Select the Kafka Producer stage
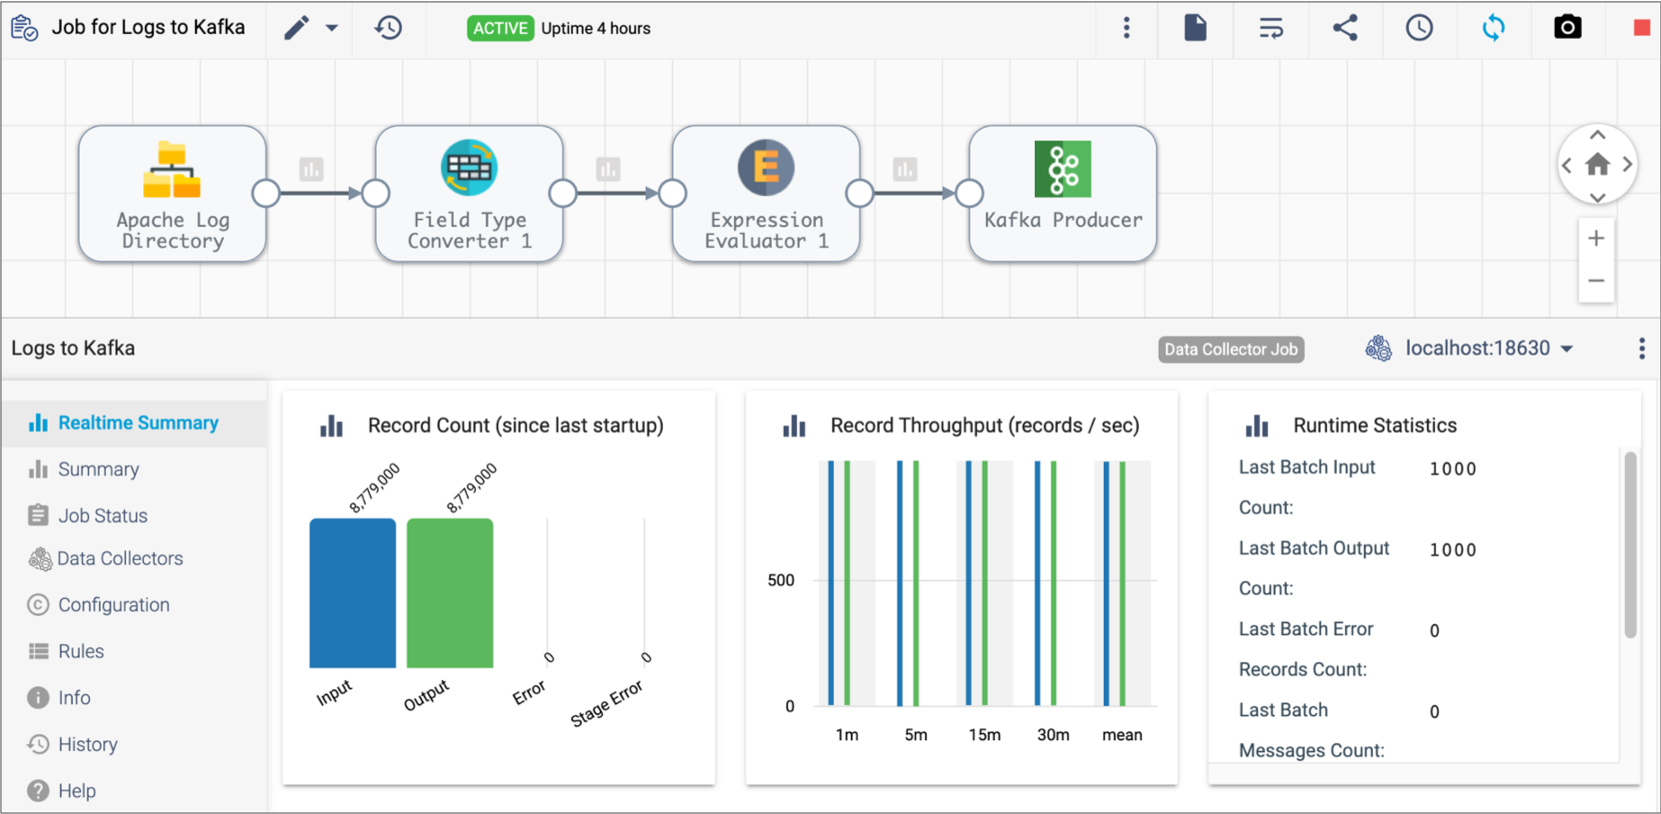 point(1063,193)
